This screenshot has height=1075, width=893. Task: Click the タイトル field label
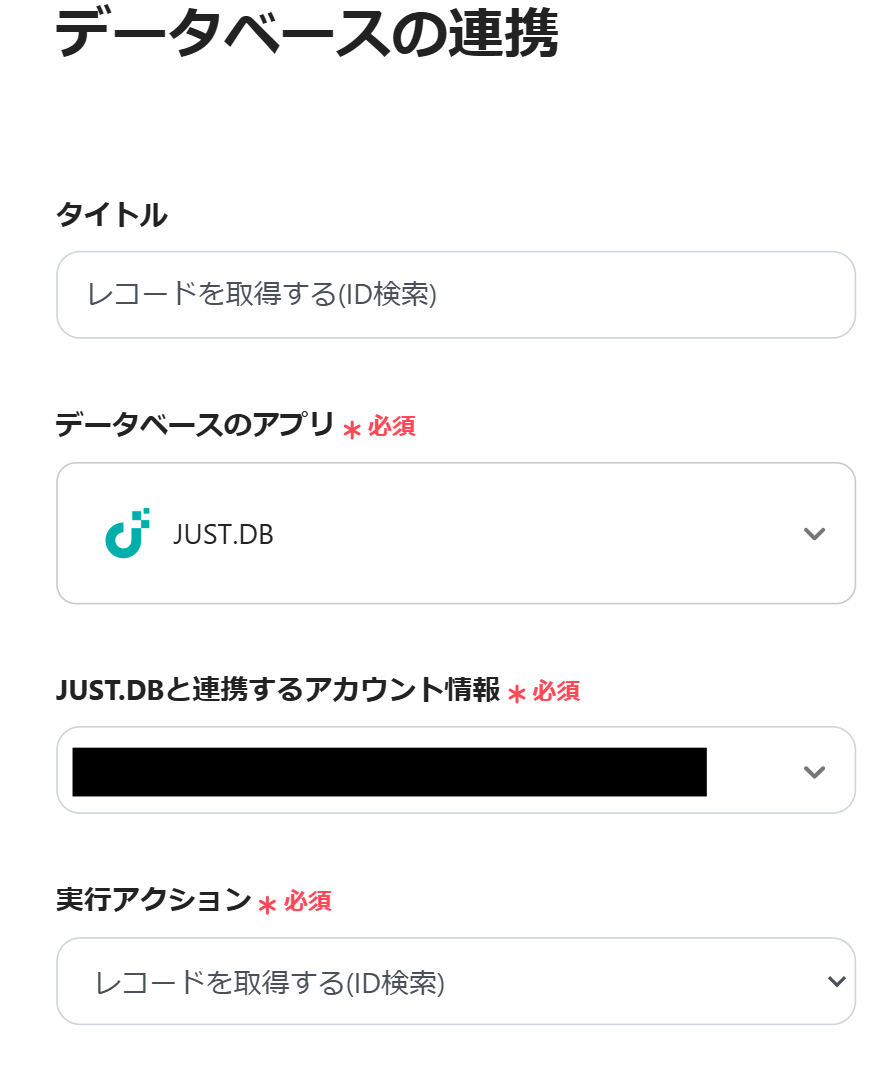(111, 214)
